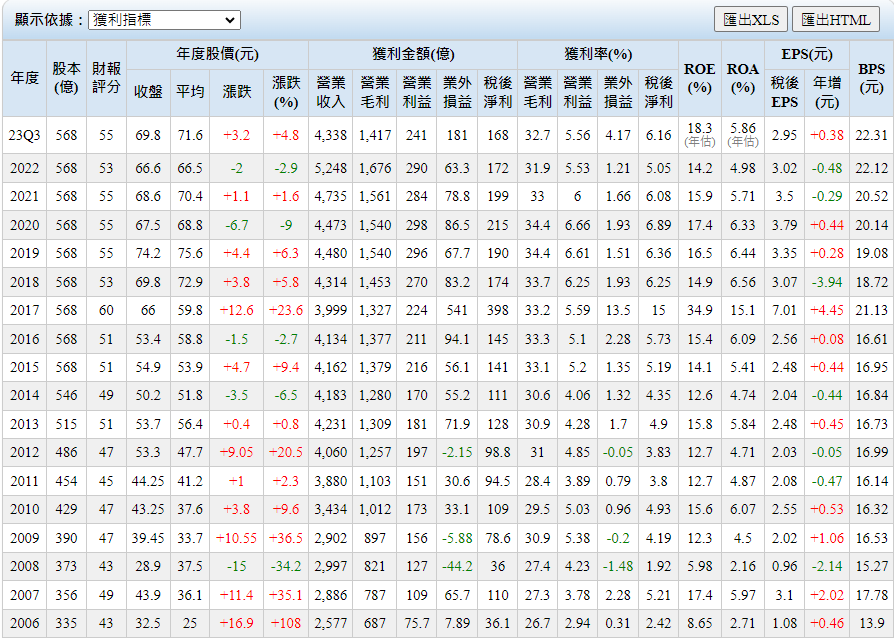Click the 年度 column header
Viewport: 894px width, 638px height.
click(x=25, y=78)
